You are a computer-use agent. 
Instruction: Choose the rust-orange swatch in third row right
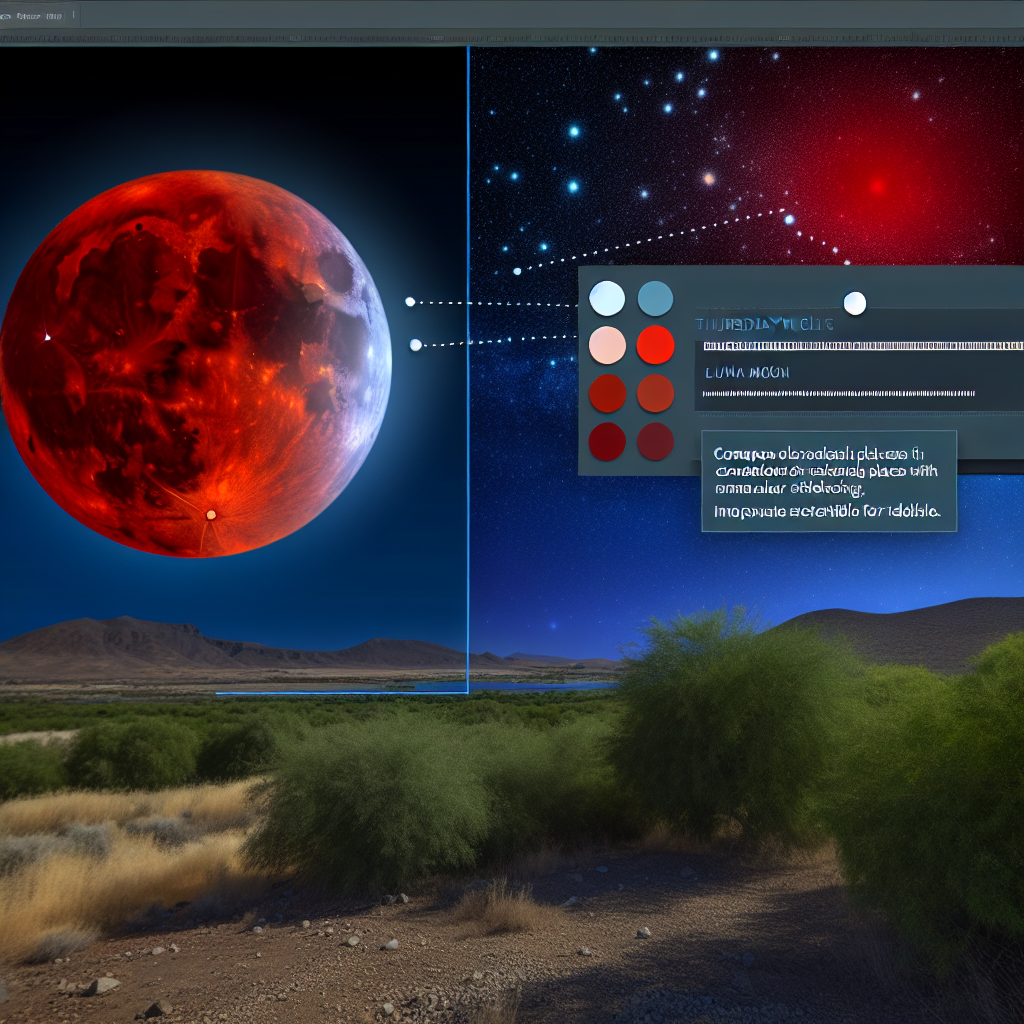(x=655, y=393)
